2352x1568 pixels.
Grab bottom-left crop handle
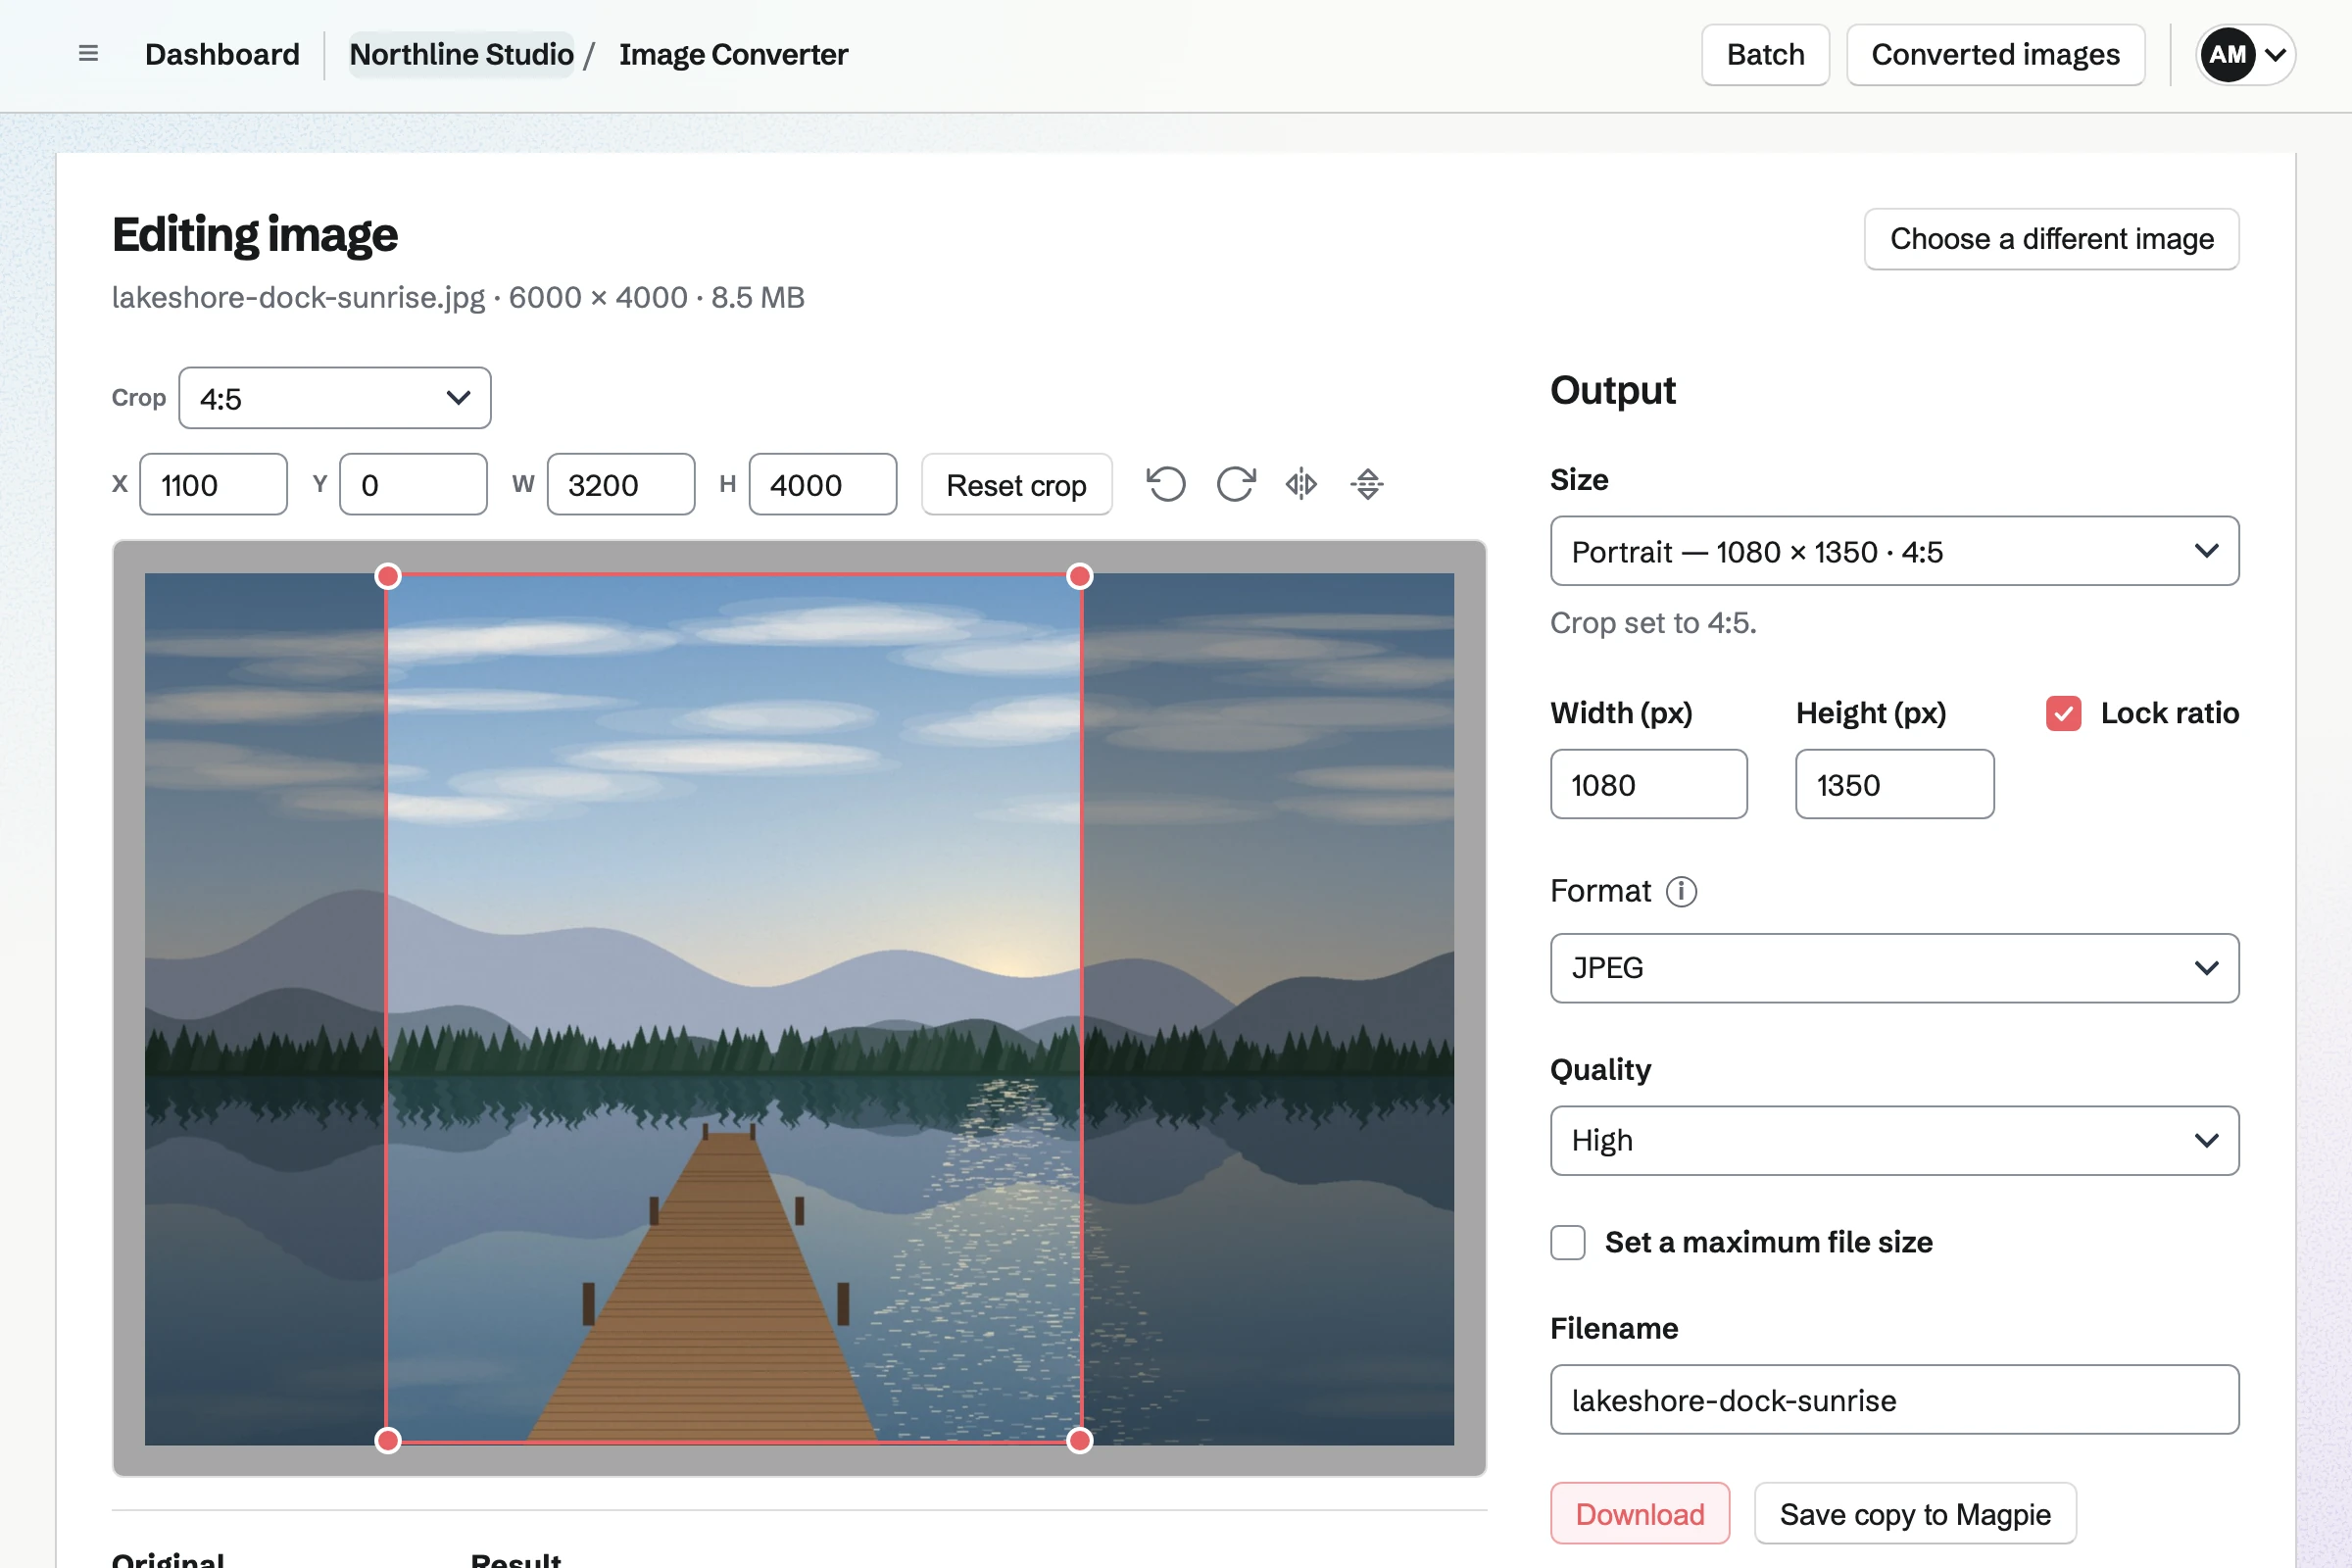coord(388,1440)
